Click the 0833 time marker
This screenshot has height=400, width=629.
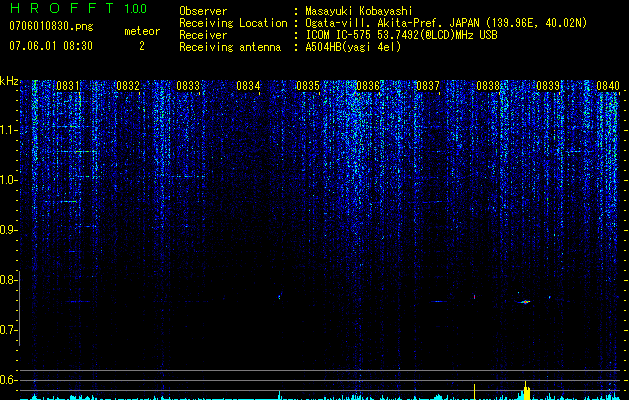(188, 85)
